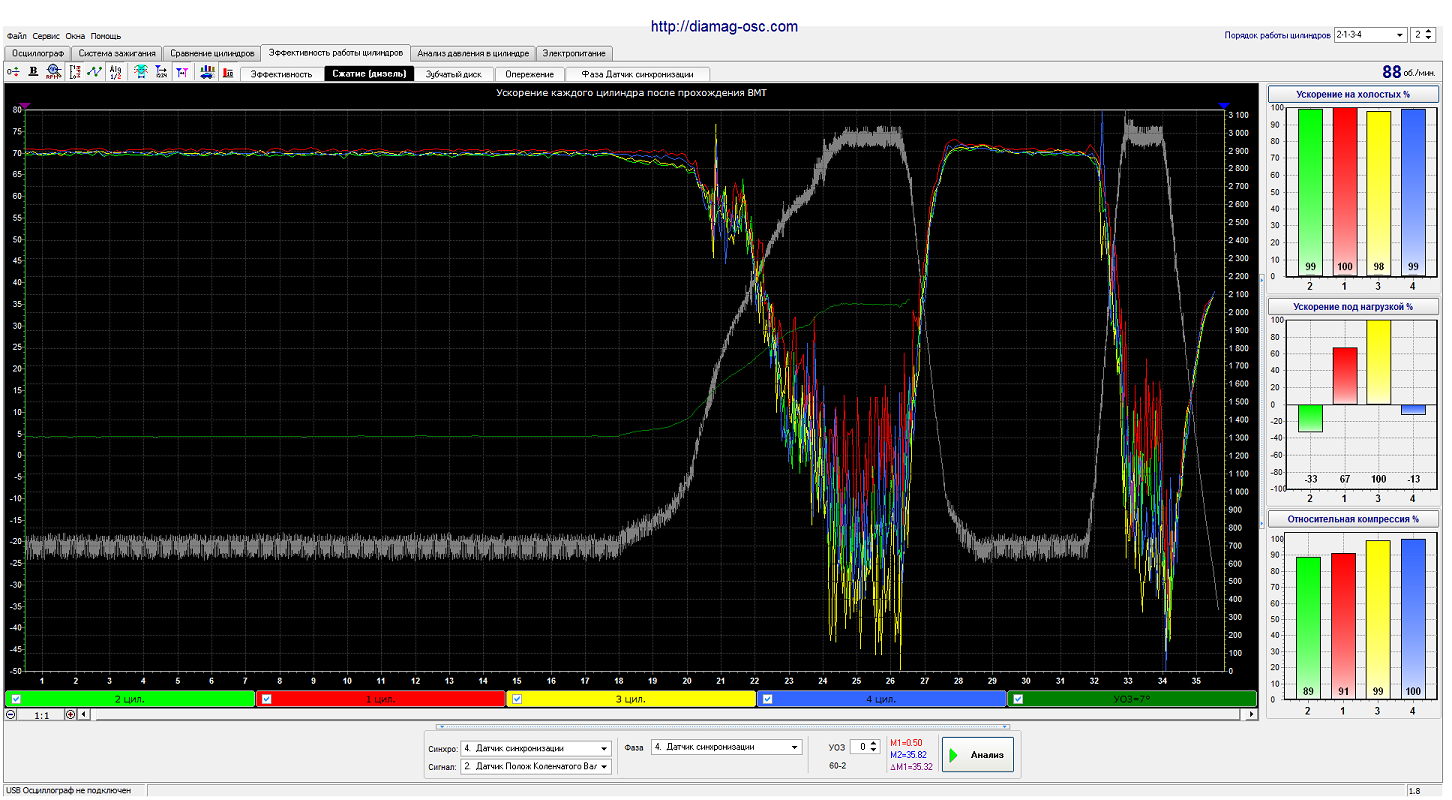Toggle the '3 цил.' yellow channel checkbox
This screenshot has height=800, width=1452.
tap(517, 699)
